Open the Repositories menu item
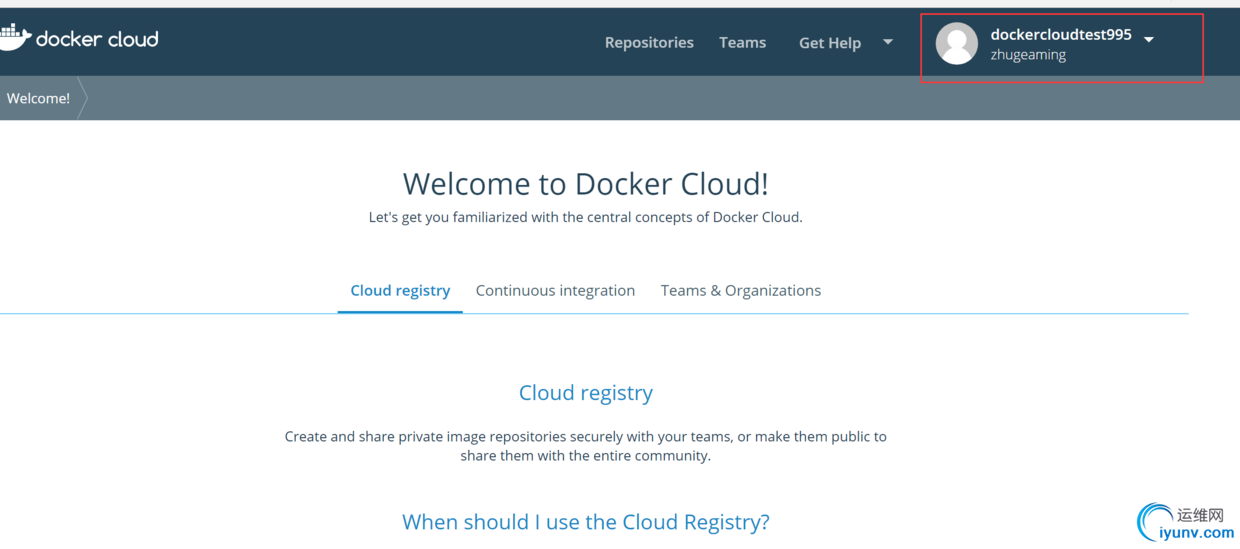 tap(649, 42)
